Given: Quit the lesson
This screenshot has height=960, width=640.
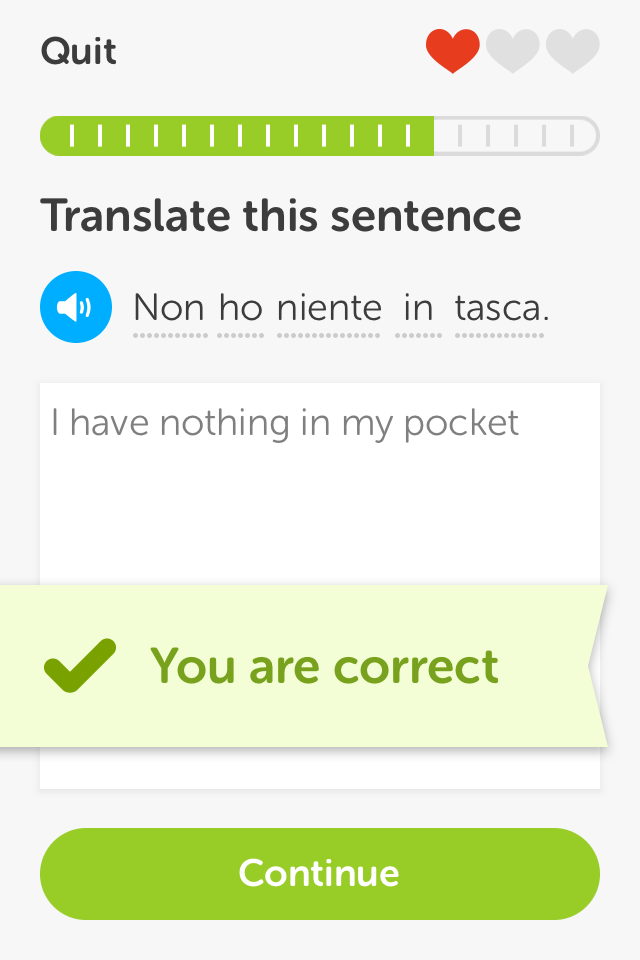Looking at the screenshot, I should click(78, 51).
